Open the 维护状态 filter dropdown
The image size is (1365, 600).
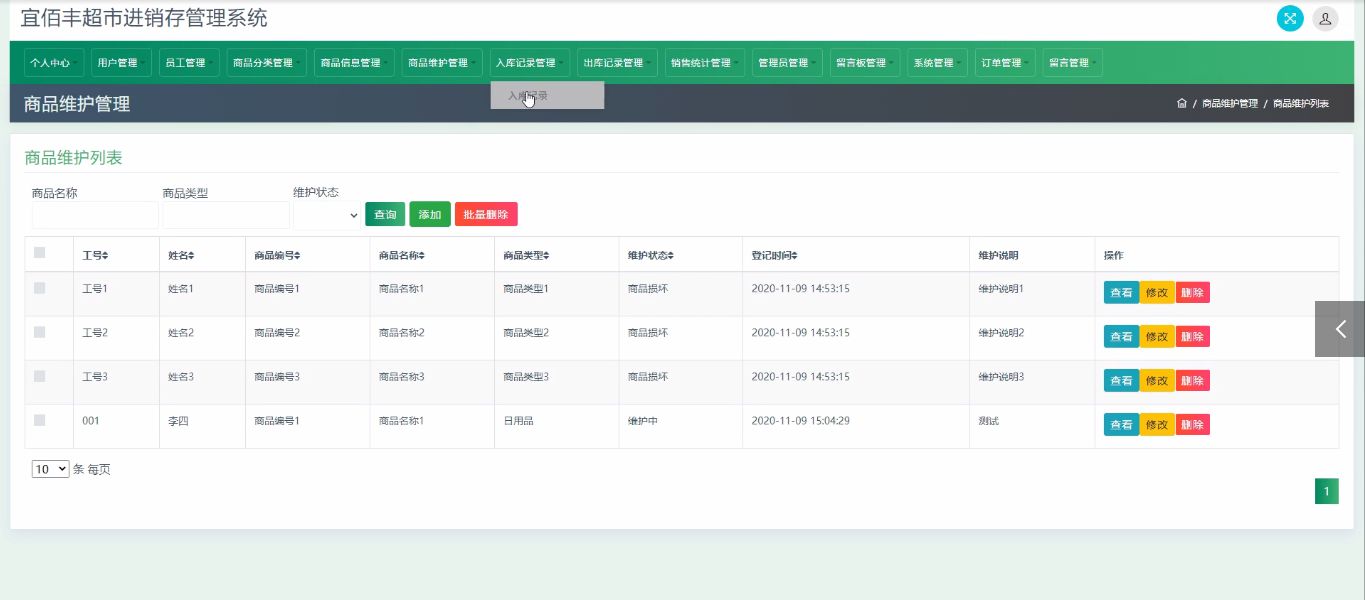(327, 215)
